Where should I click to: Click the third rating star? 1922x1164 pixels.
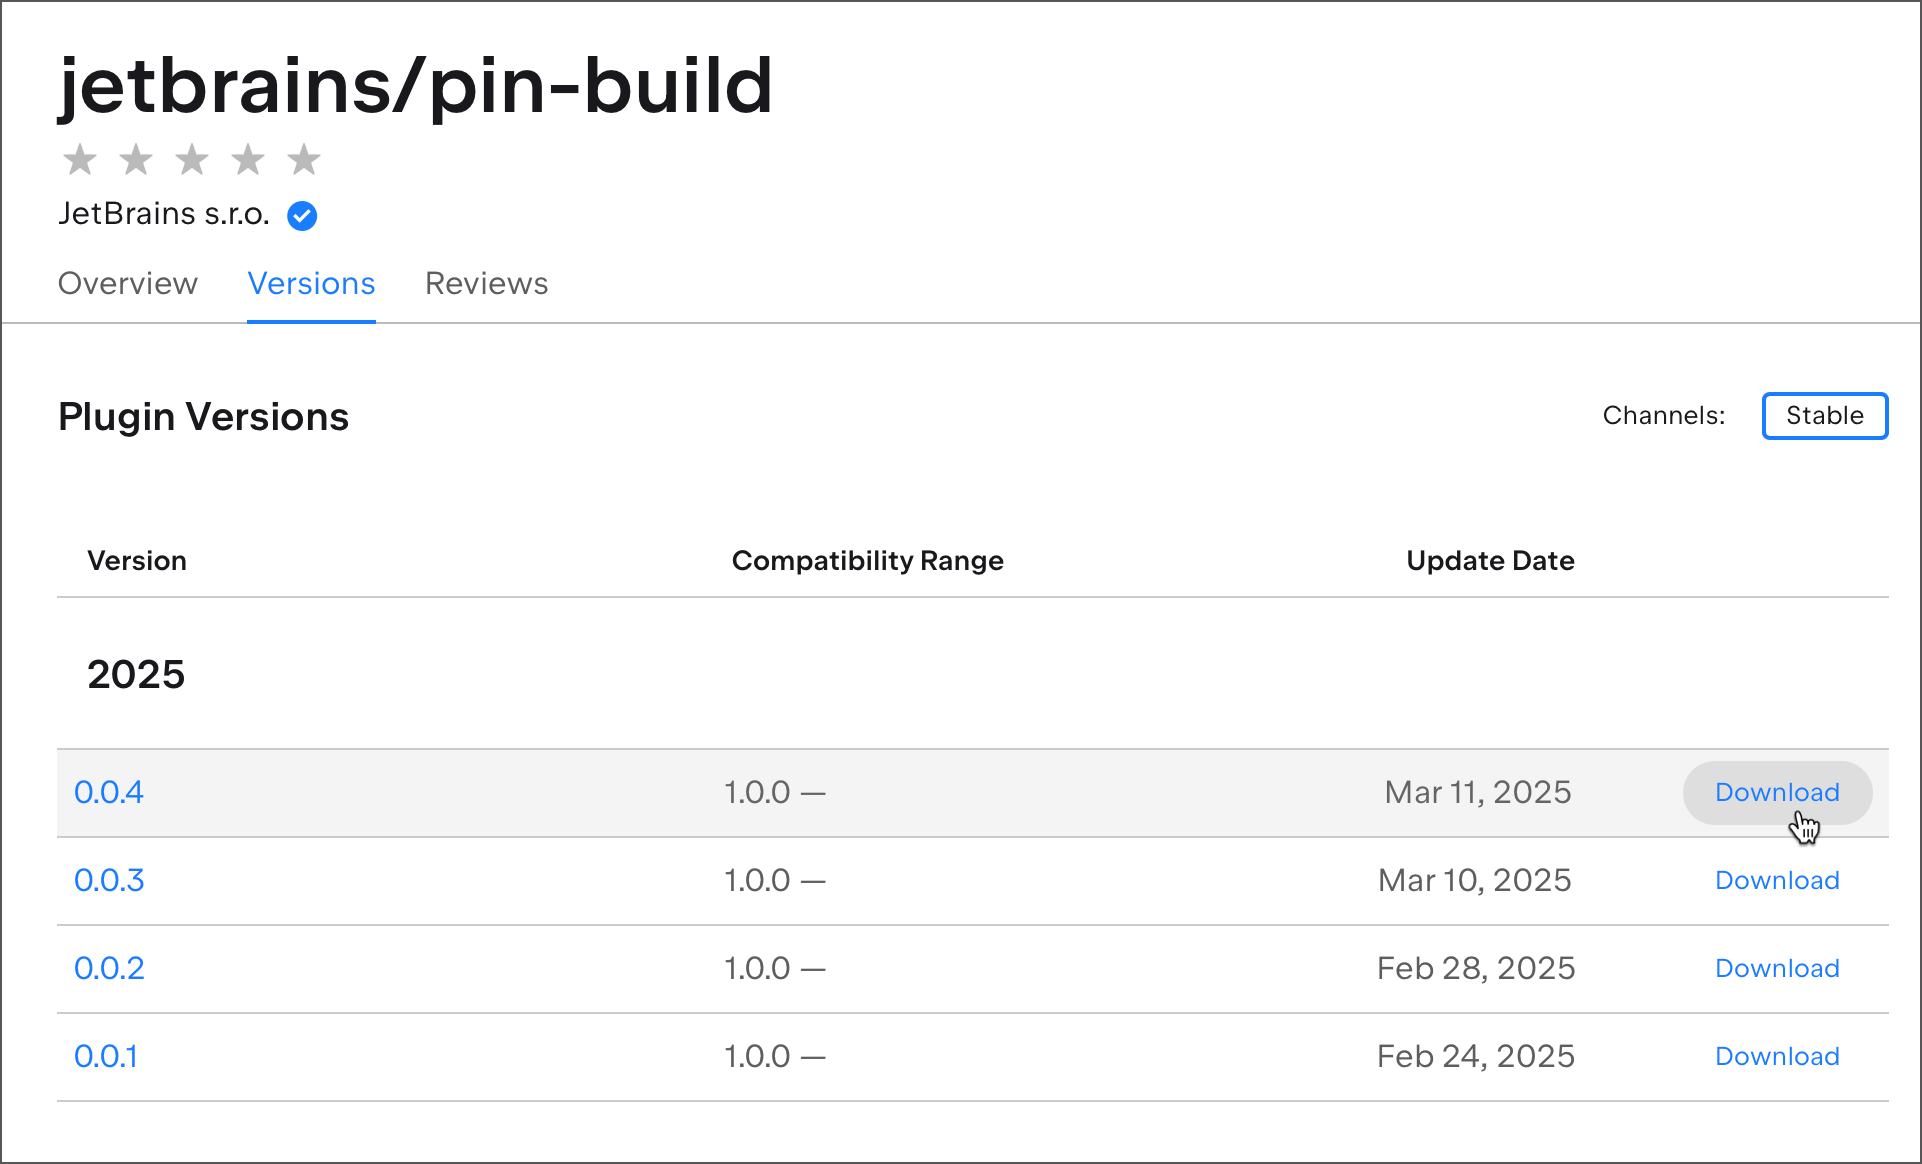192,159
